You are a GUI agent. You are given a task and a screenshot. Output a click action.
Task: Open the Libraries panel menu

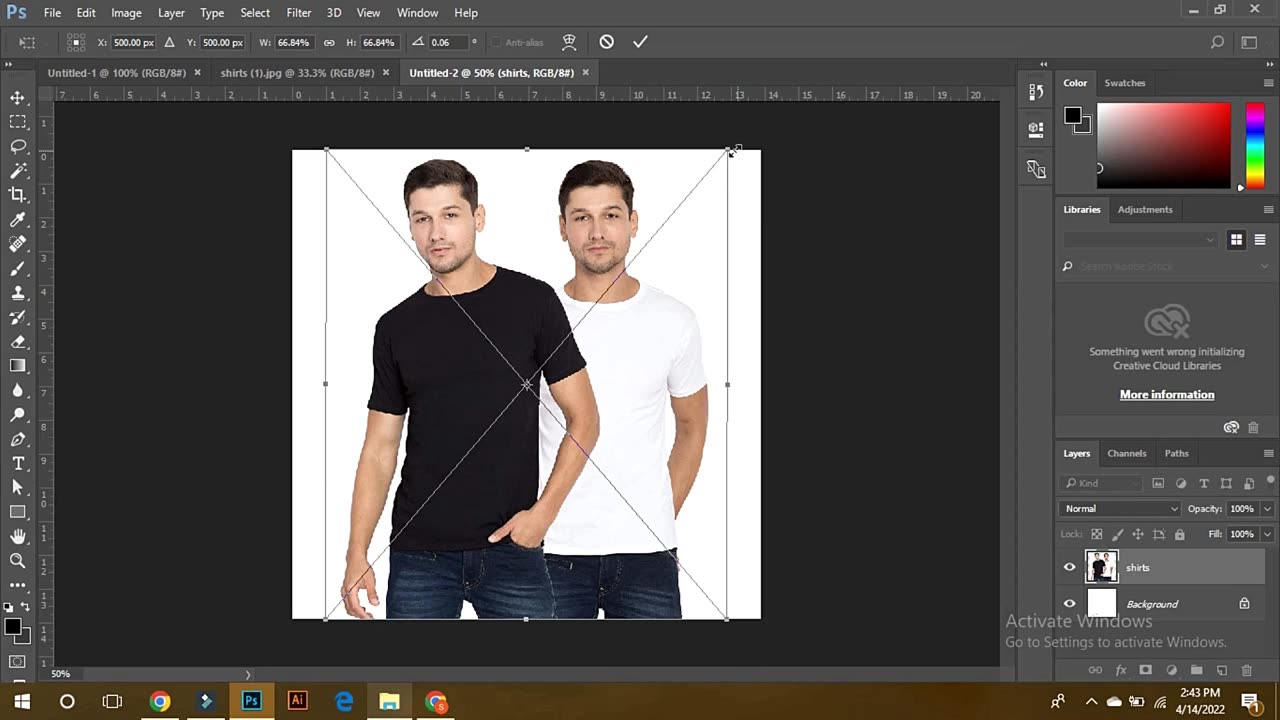[x=1268, y=210]
